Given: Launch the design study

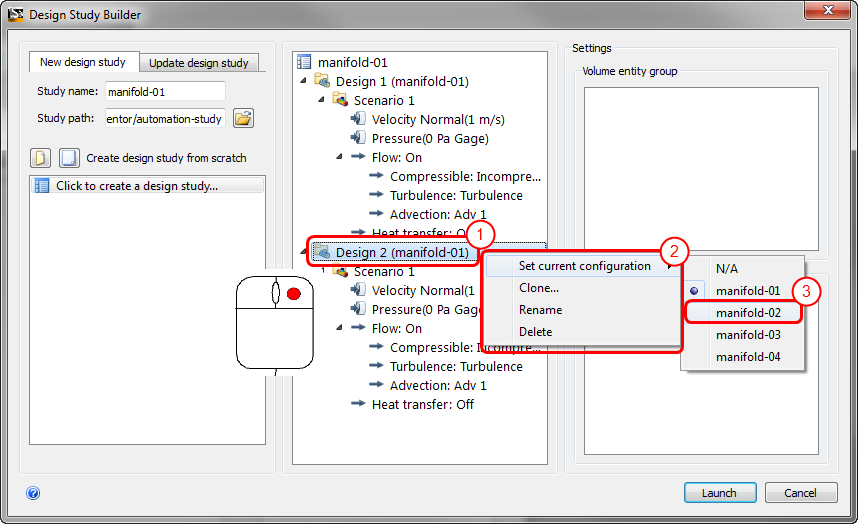Looking at the screenshot, I should coord(720,493).
